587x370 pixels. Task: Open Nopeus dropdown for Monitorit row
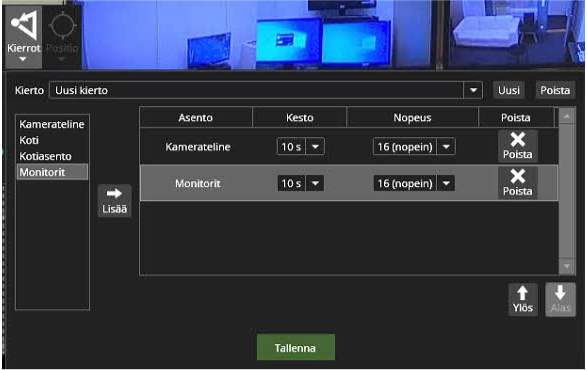446,183
